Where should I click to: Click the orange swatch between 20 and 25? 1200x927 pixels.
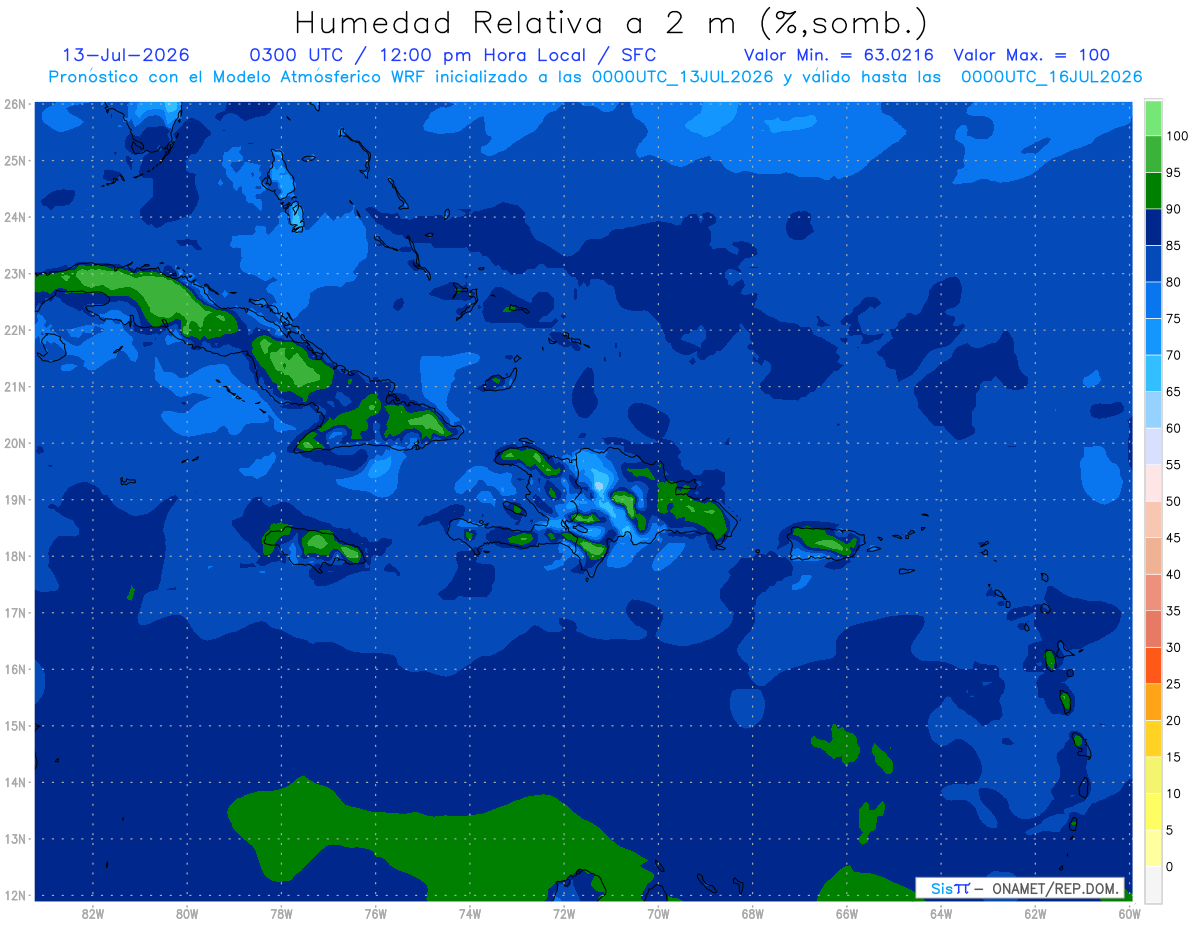pos(1153,703)
